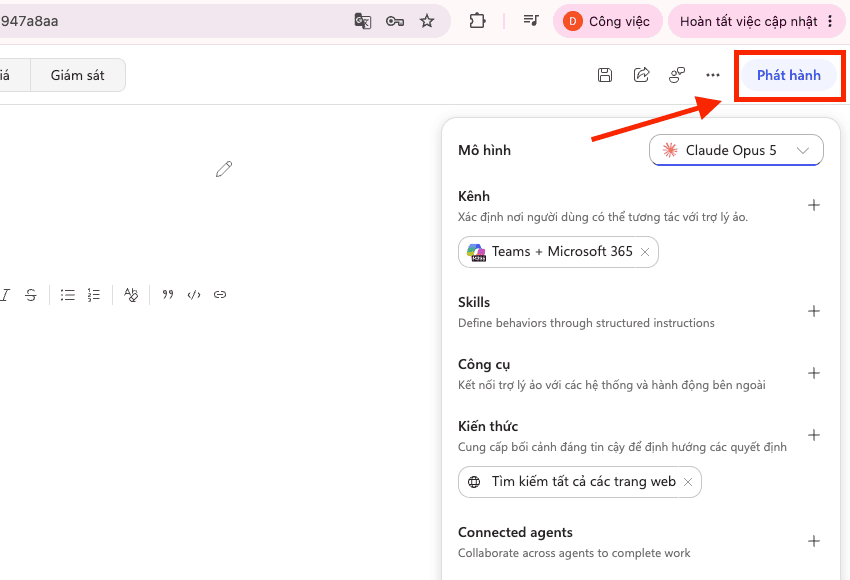The image size is (850, 580).
Task: Open the browser media controls icon
Action: (x=531, y=21)
